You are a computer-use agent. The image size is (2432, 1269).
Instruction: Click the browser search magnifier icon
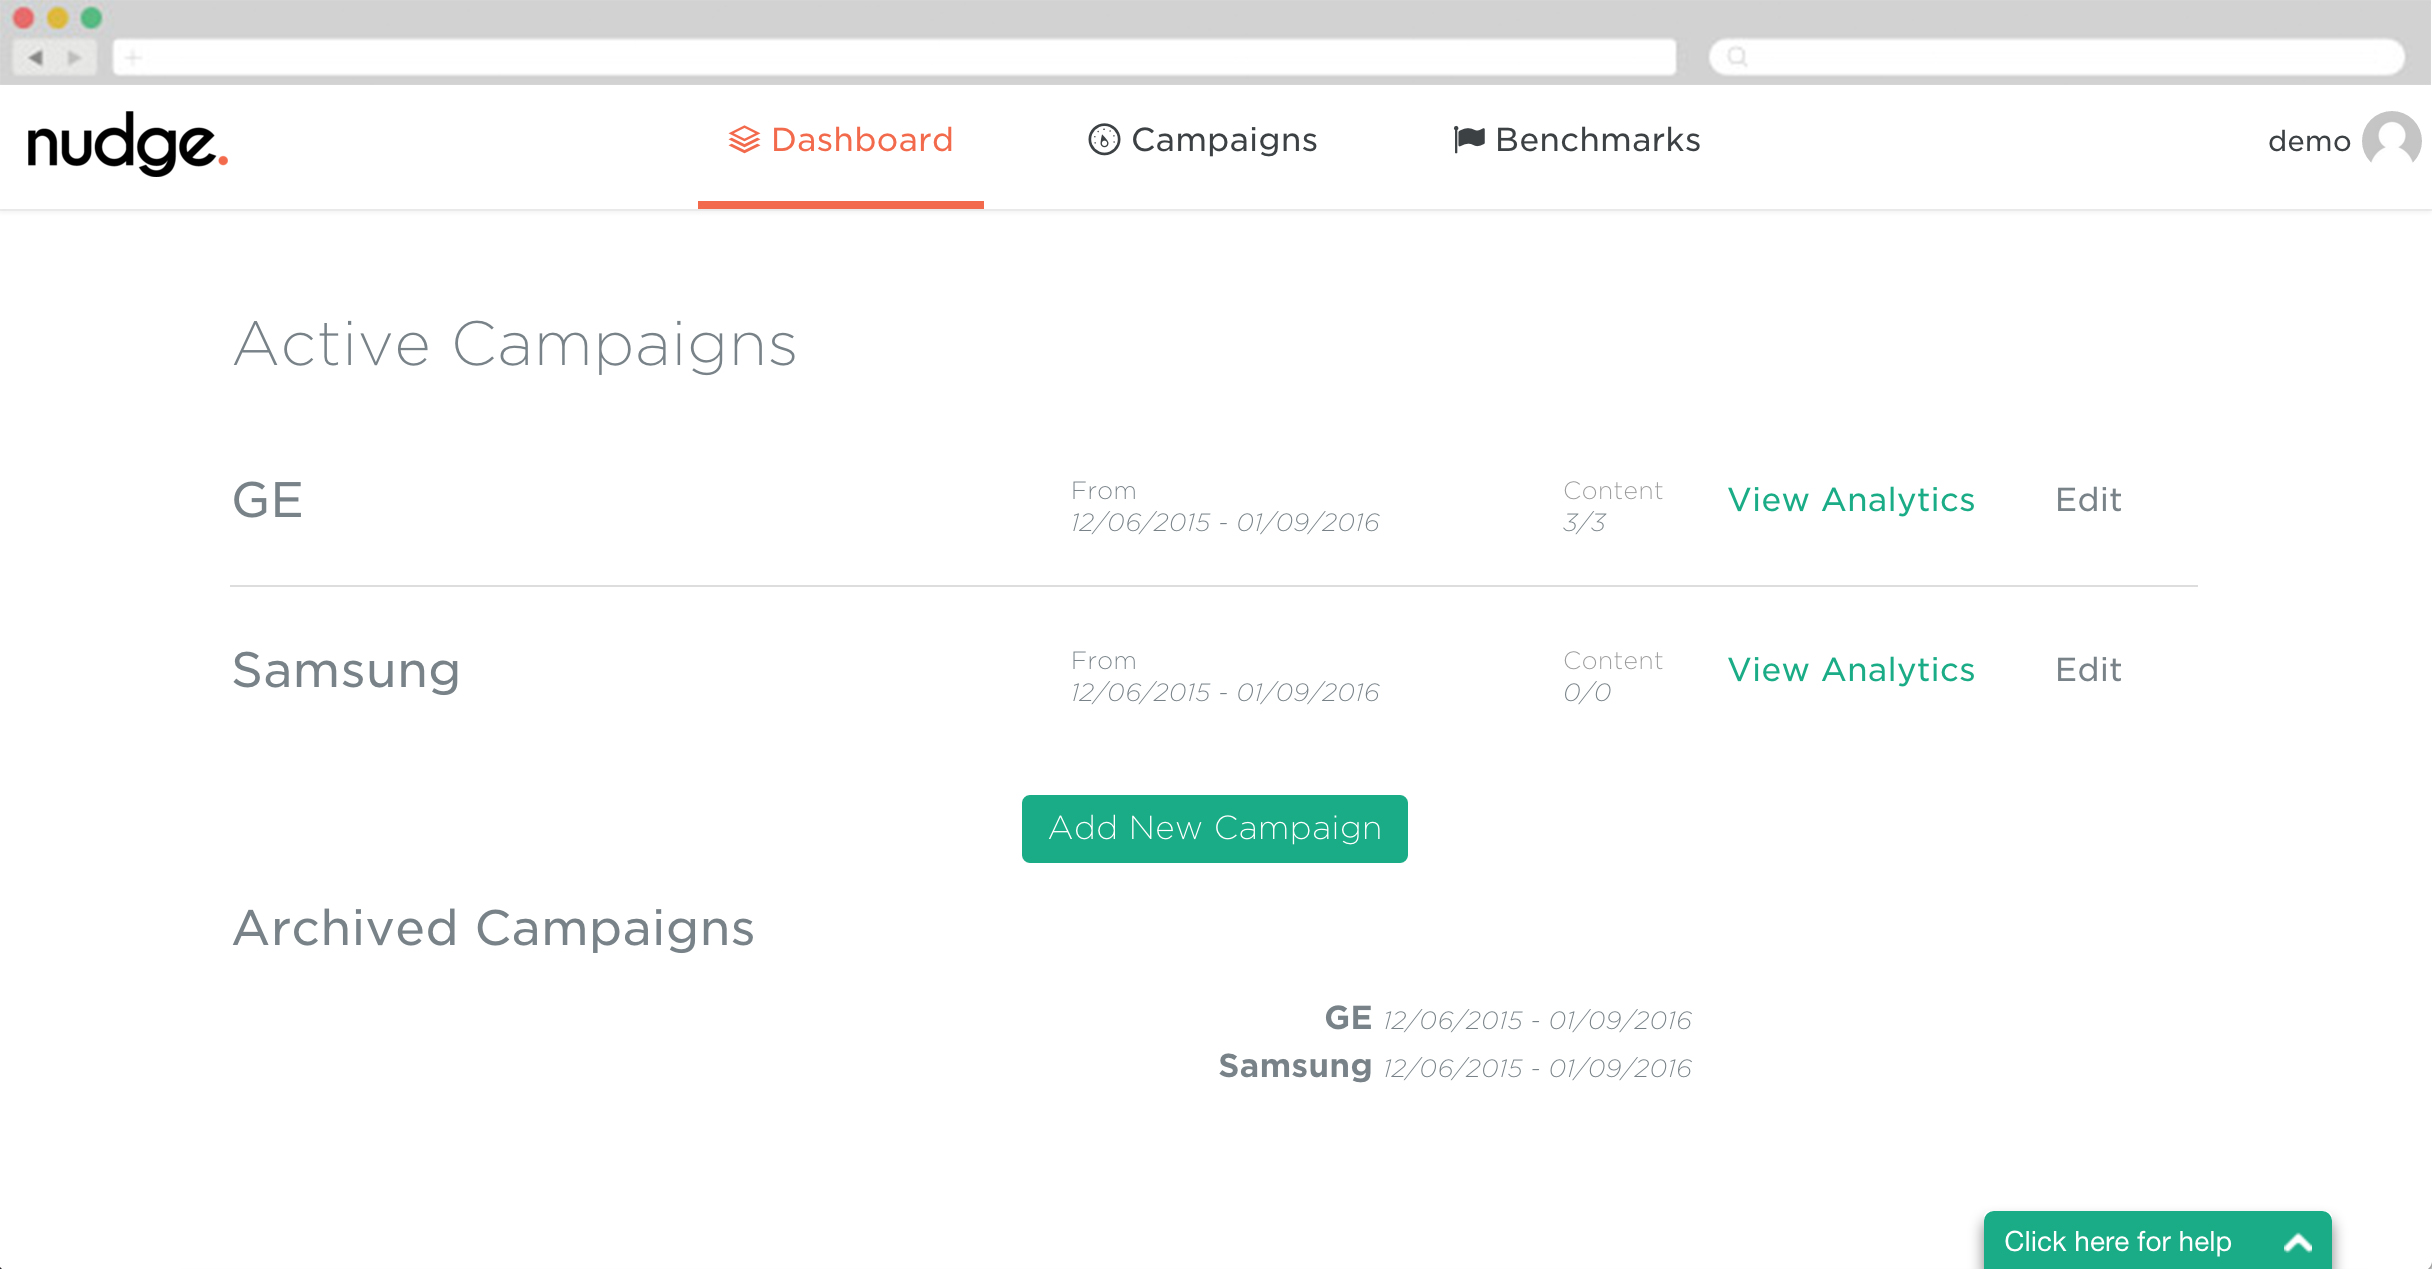point(1738,57)
